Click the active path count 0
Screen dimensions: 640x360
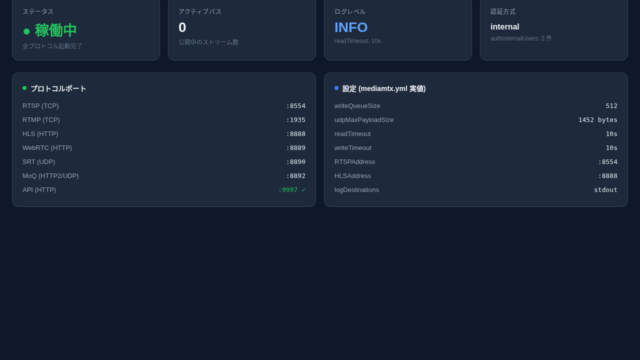[182, 27]
